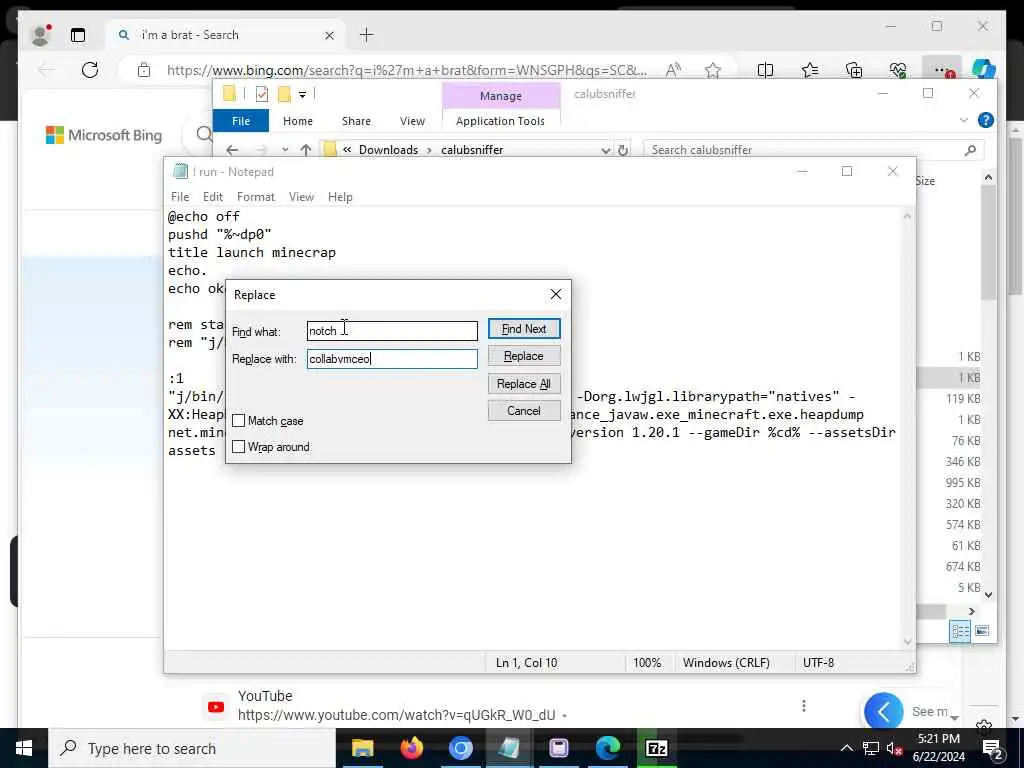Focus the Replace with text field
Viewport: 1024px width, 768px height.
tap(392, 359)
